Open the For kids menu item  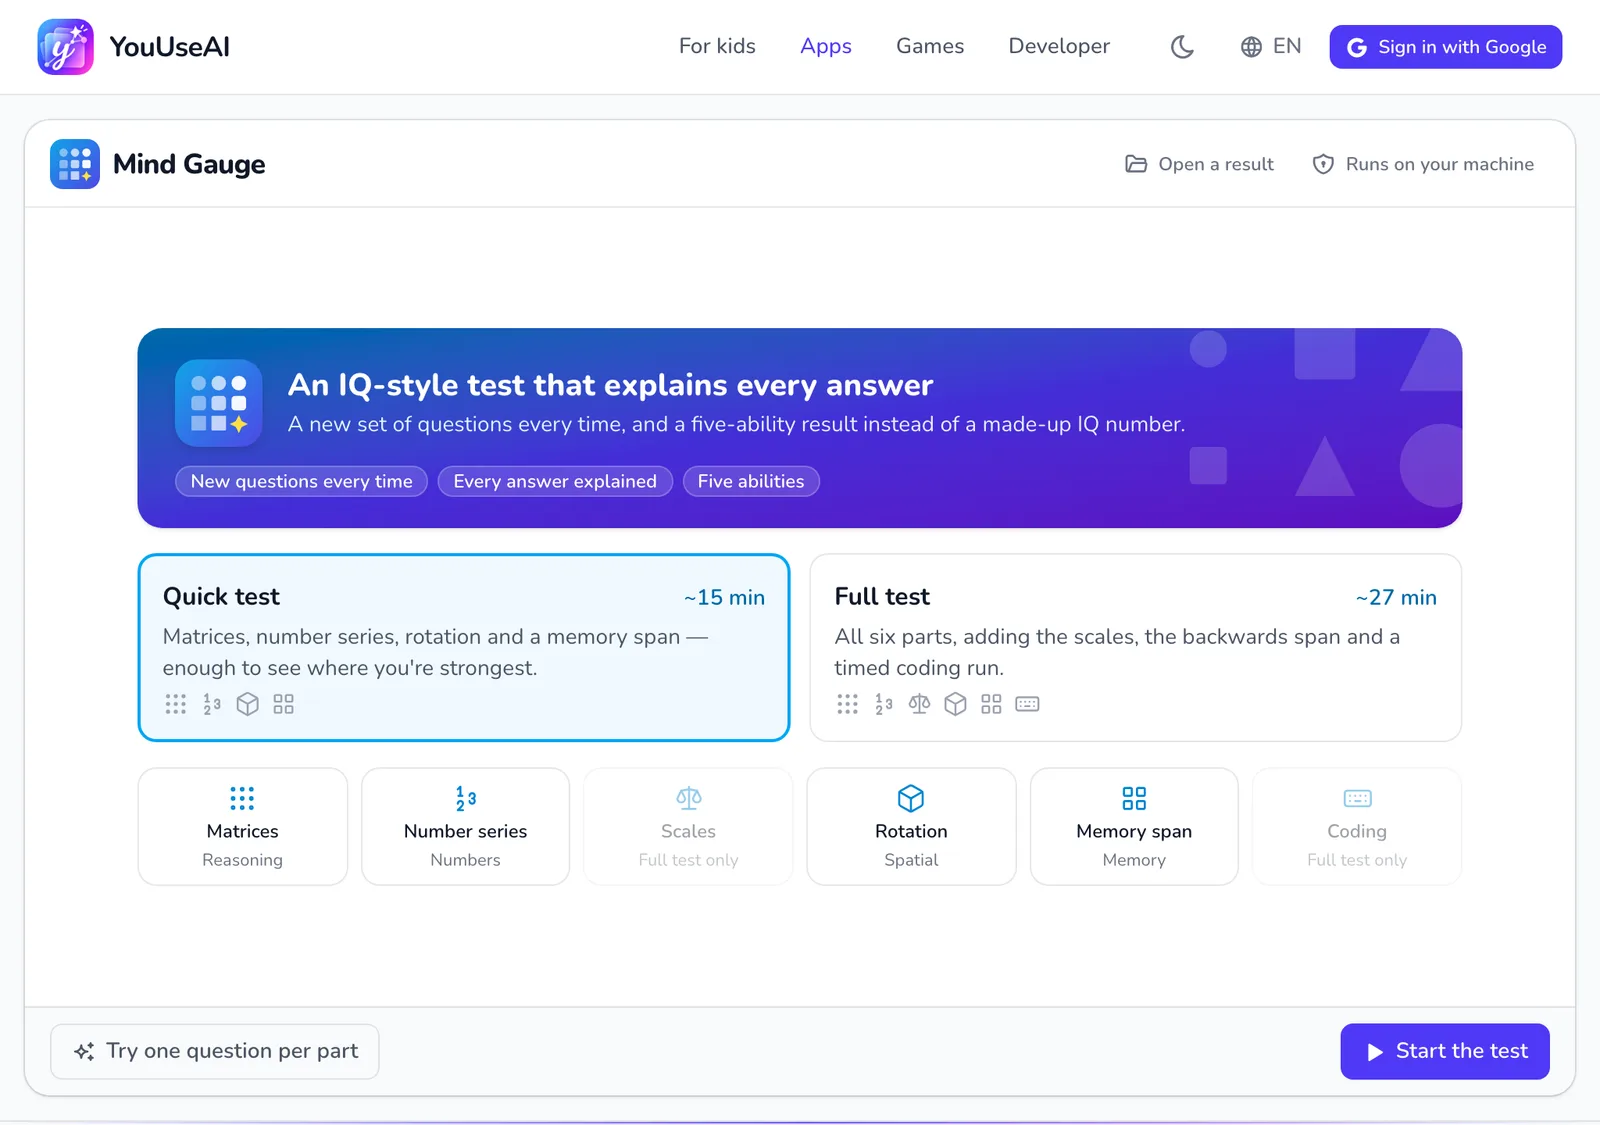(x=717, y=46)
